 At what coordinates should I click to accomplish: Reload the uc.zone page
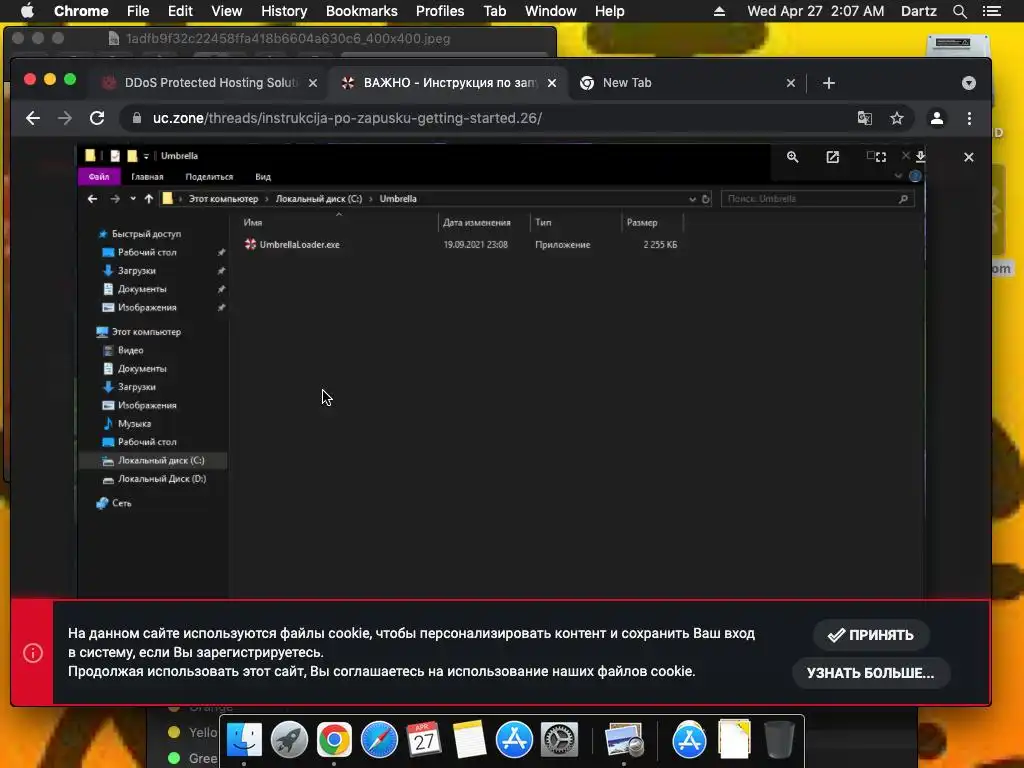97,118
